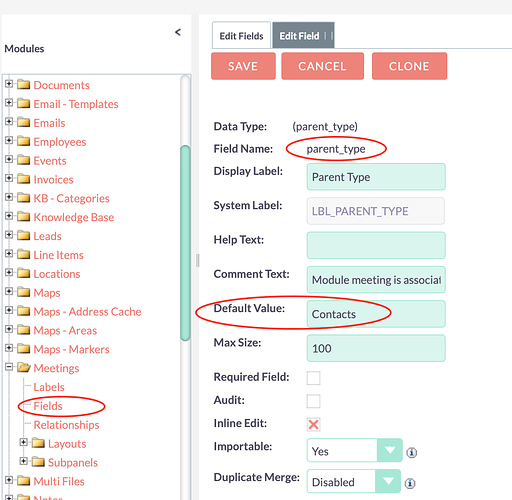Expand the Leads module tree node
512x500 pixels.
point(9,235)
